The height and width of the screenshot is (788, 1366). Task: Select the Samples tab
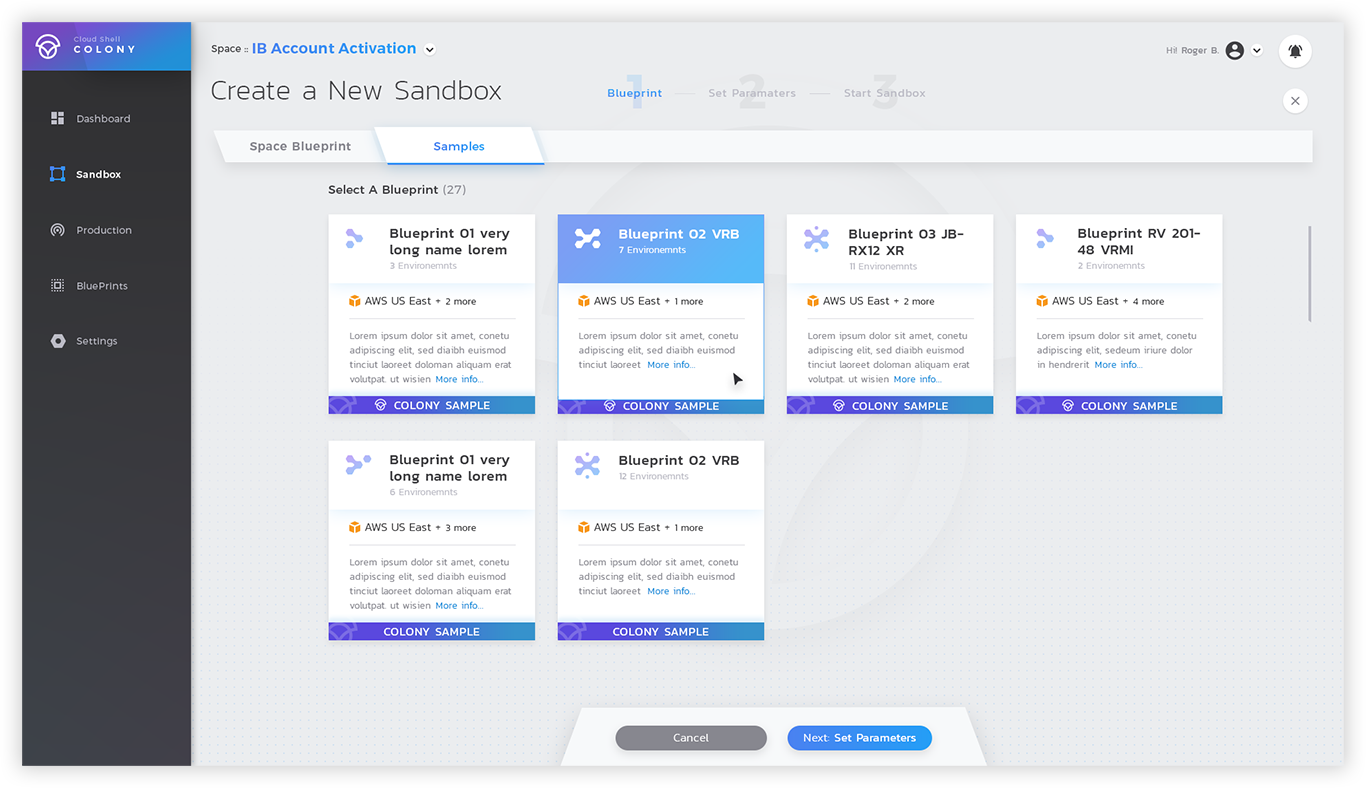(x=459, y=146)
